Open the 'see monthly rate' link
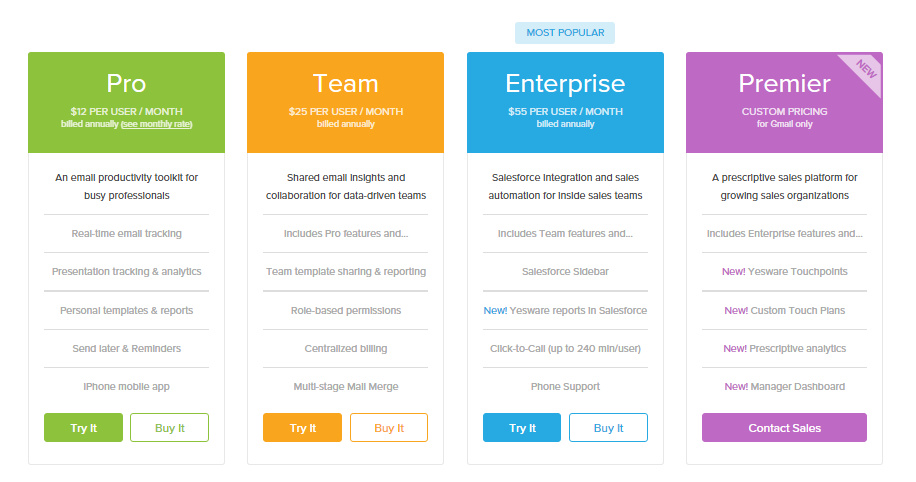Viewport: 916px width, 482px height. point(157,124)
